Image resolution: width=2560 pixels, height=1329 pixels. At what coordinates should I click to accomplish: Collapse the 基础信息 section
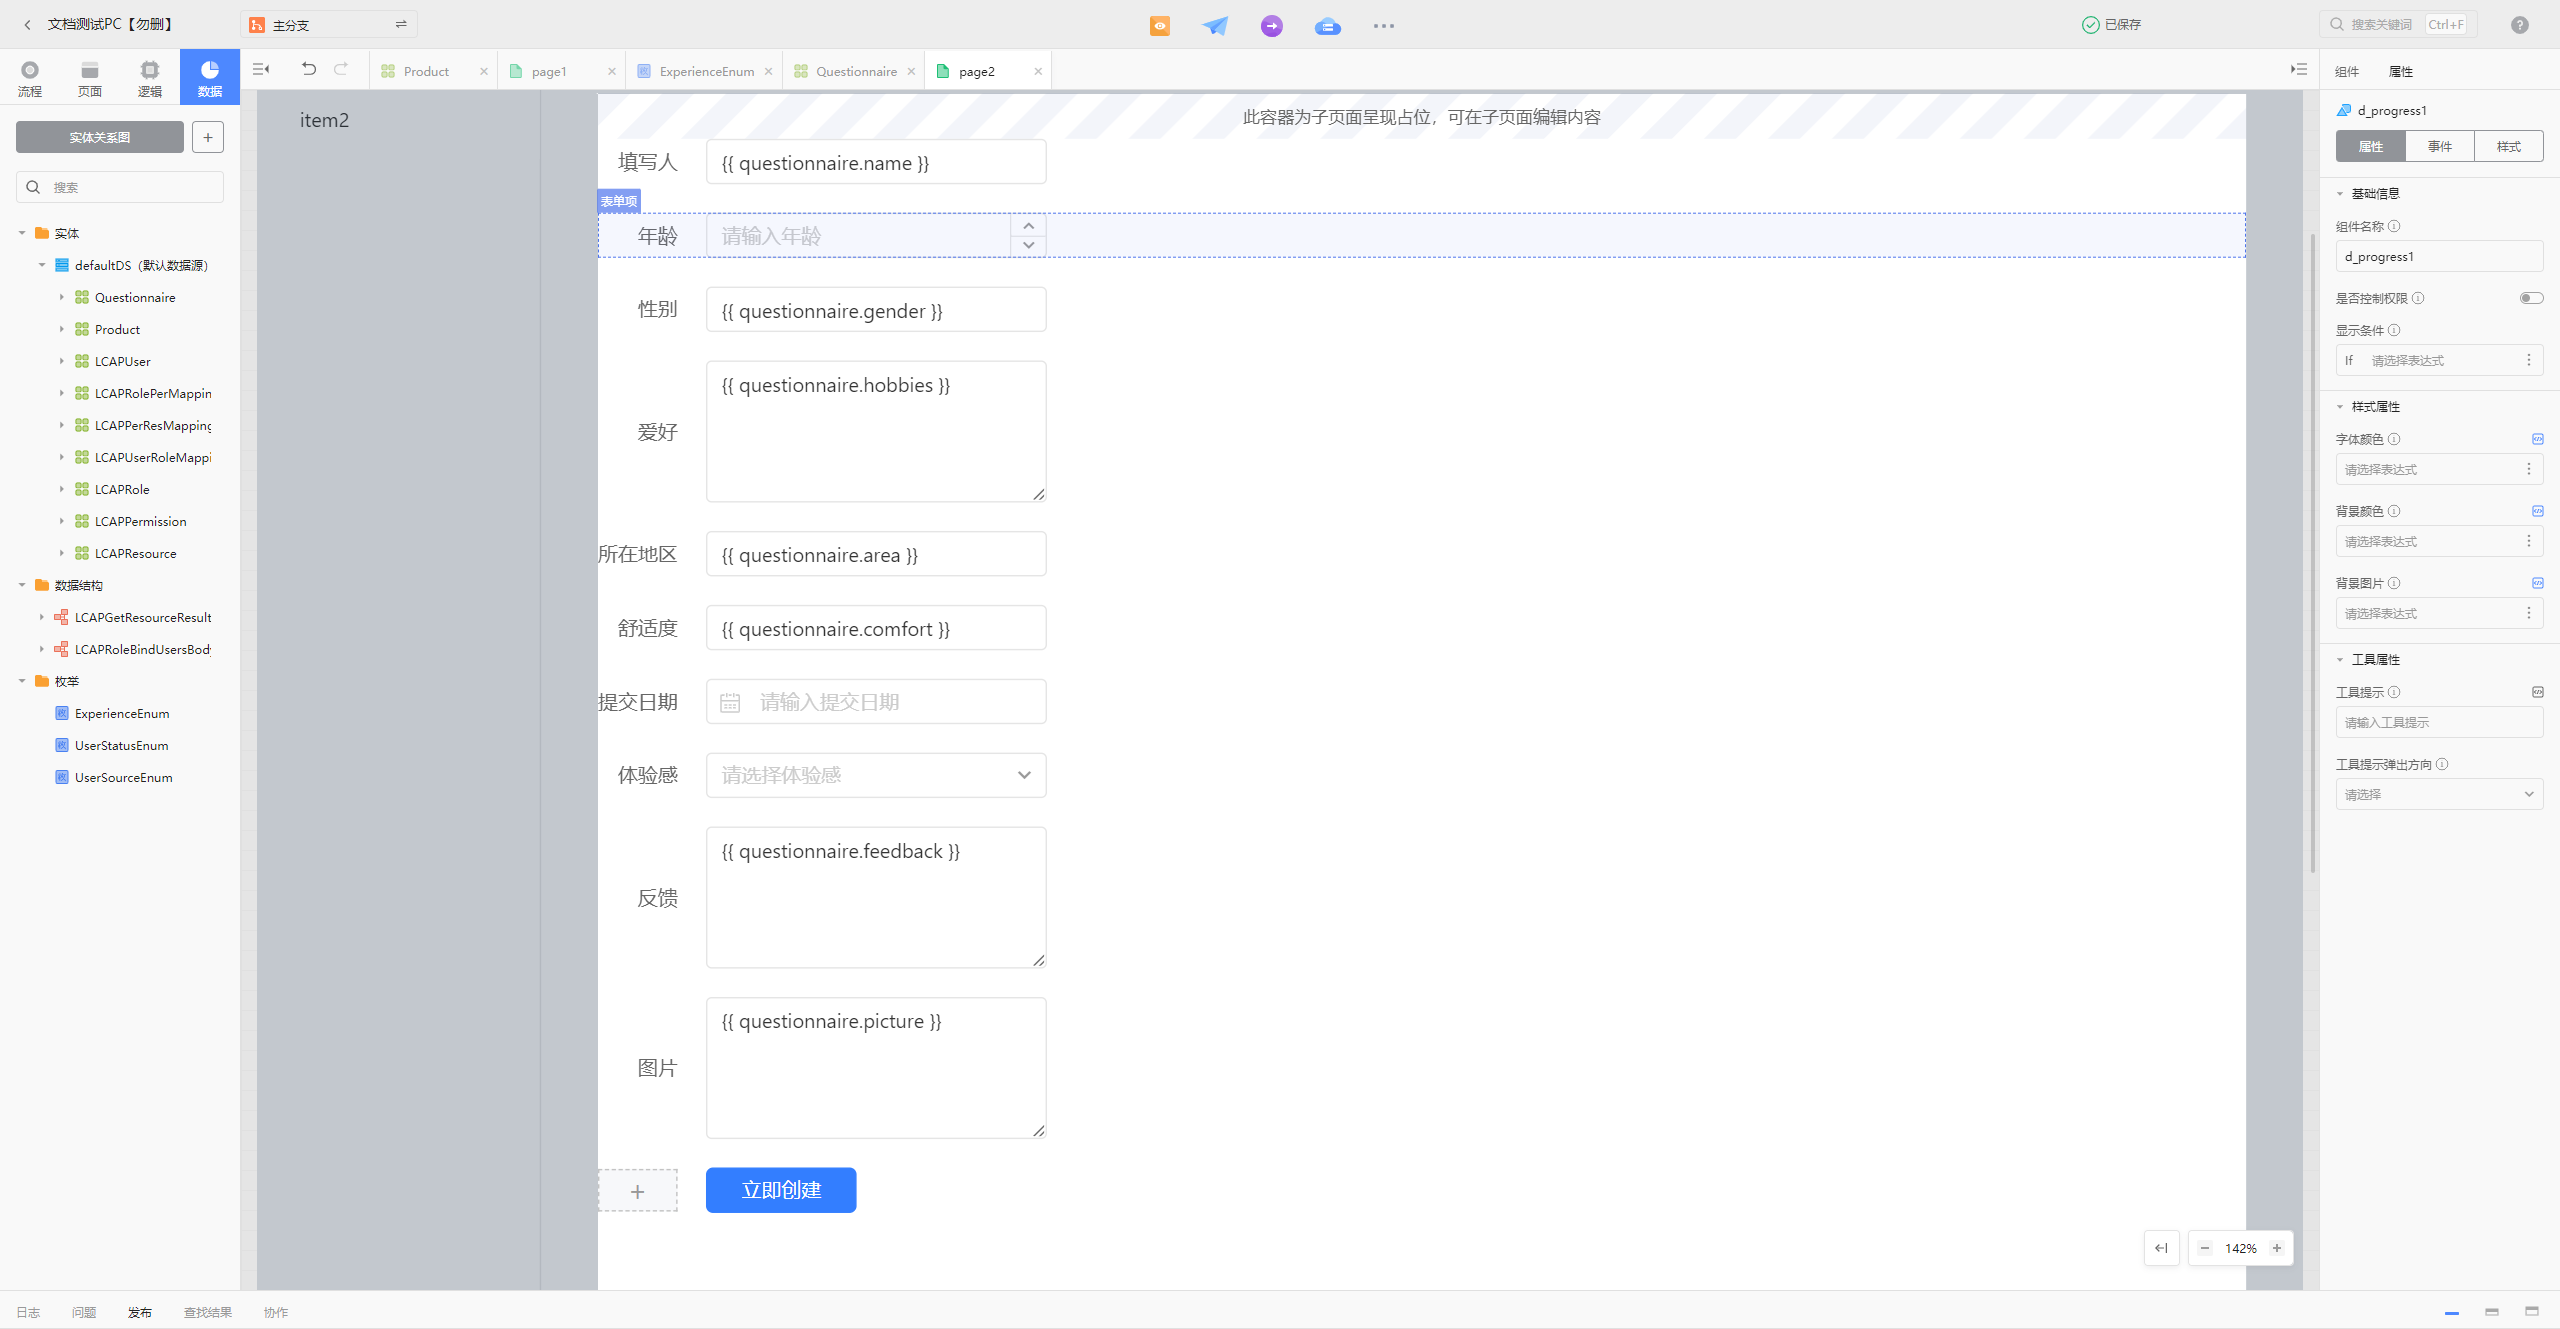click(x=2340, y=194)
